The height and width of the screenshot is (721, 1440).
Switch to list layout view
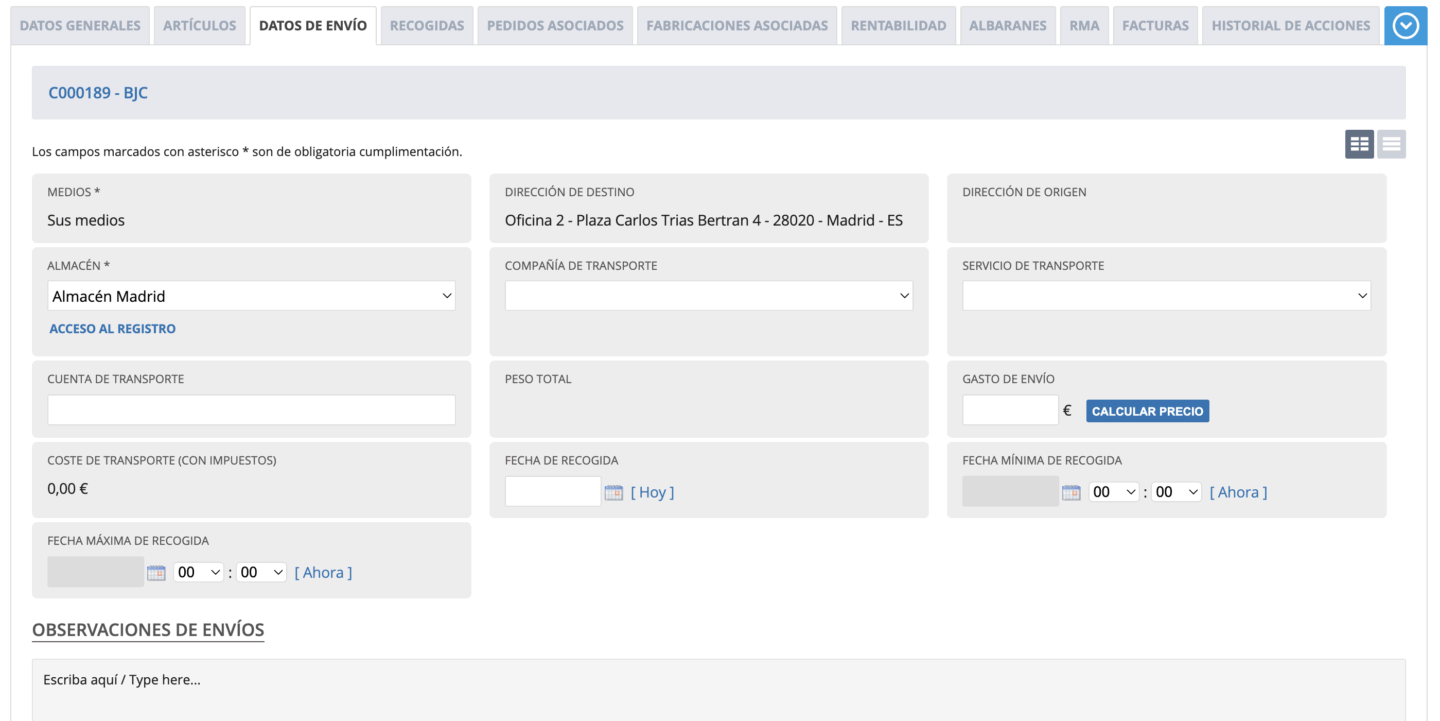click(x=1391, y=144)
